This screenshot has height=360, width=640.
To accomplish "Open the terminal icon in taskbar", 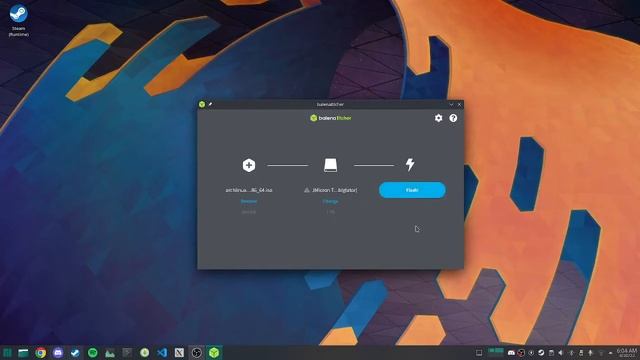I will point(127,353).
